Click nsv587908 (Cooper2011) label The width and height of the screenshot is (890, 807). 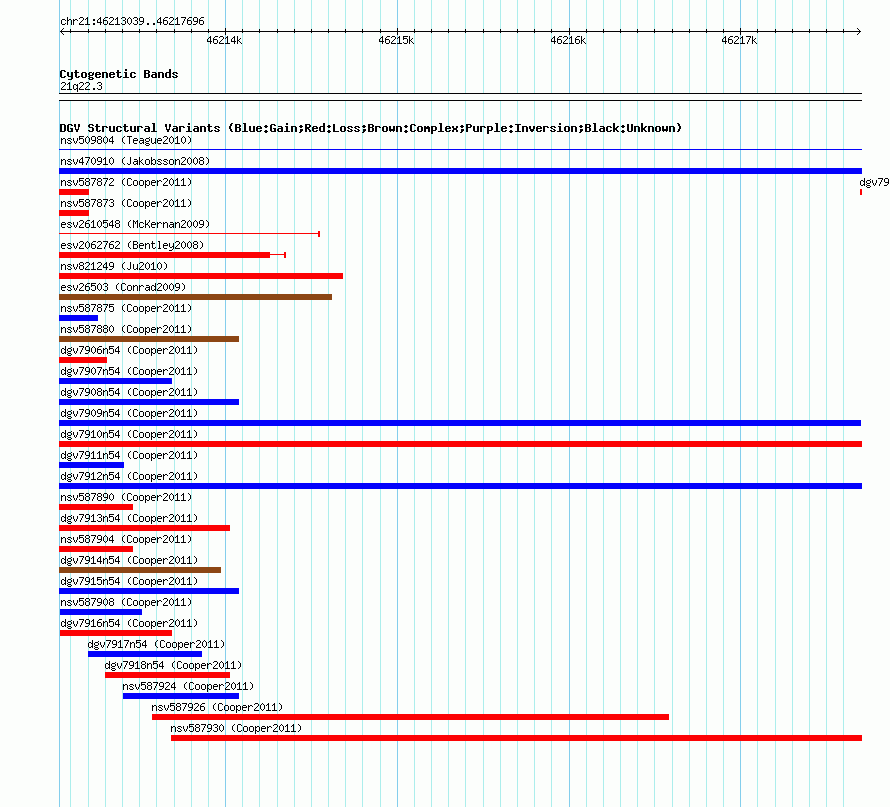click(x=126, y=602)
